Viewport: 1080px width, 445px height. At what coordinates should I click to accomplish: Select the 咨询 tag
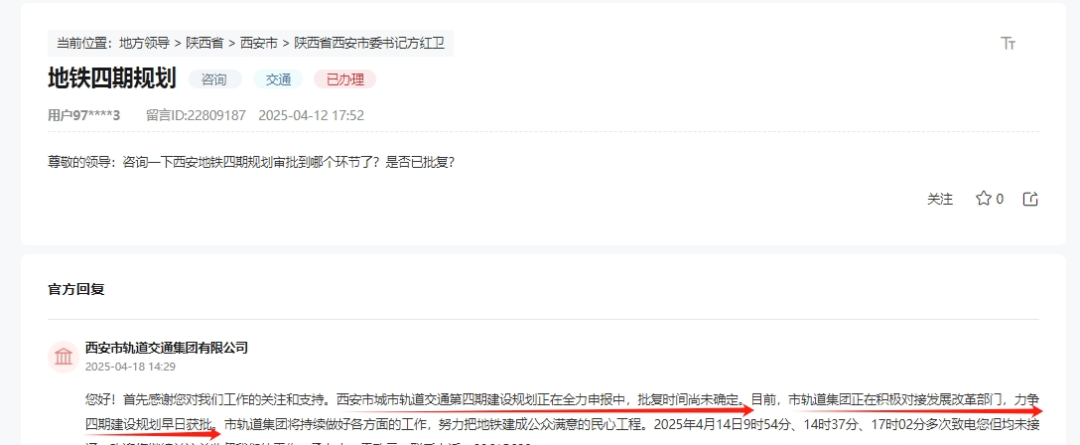[x=214, y=79]
